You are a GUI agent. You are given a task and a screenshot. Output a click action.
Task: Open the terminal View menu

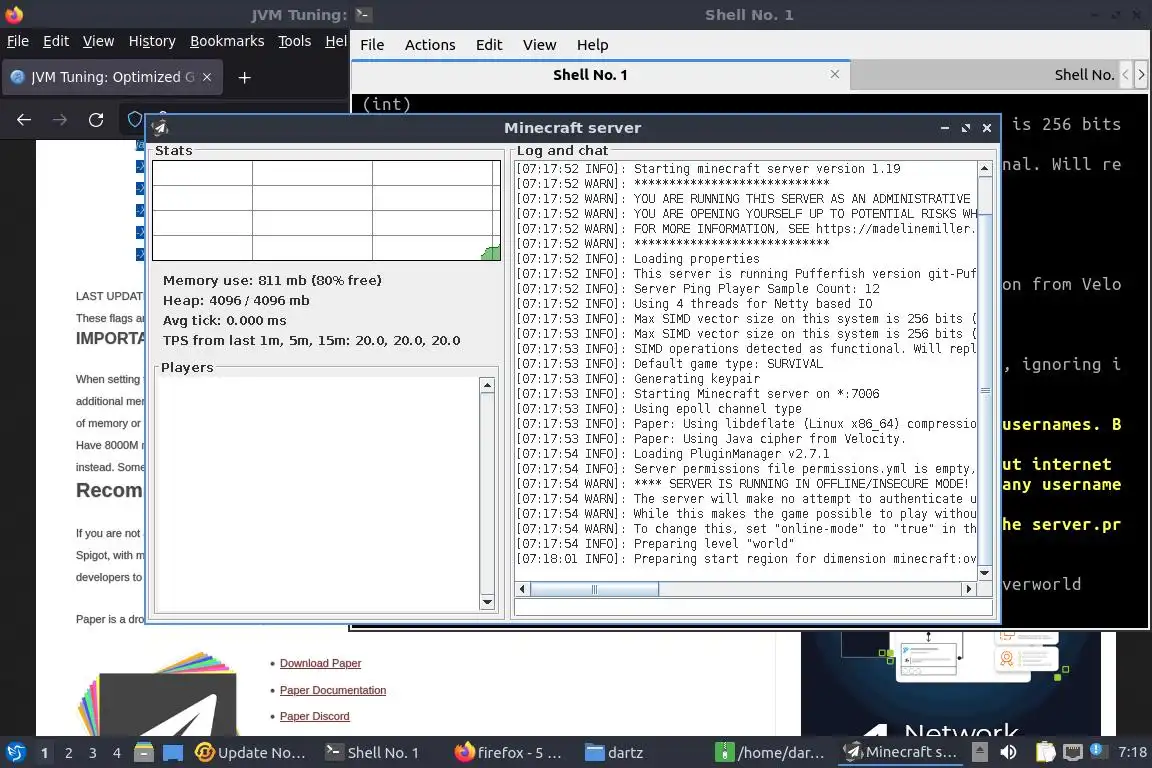pos(539,45)
